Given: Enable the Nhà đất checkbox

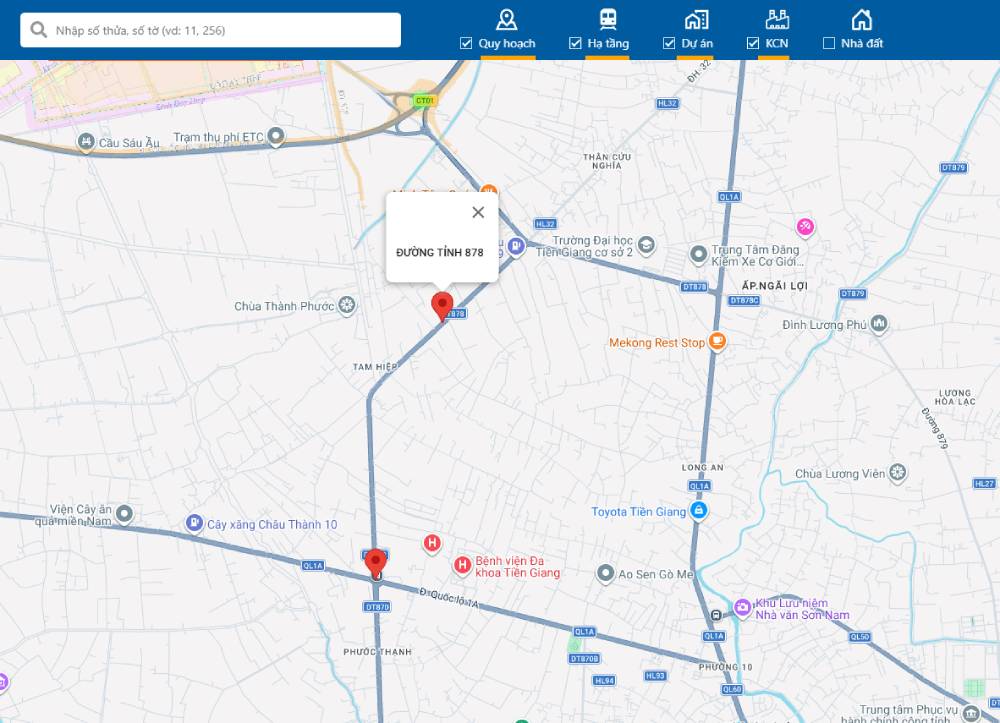Looking at the screenshot, I should coord(828,43).
